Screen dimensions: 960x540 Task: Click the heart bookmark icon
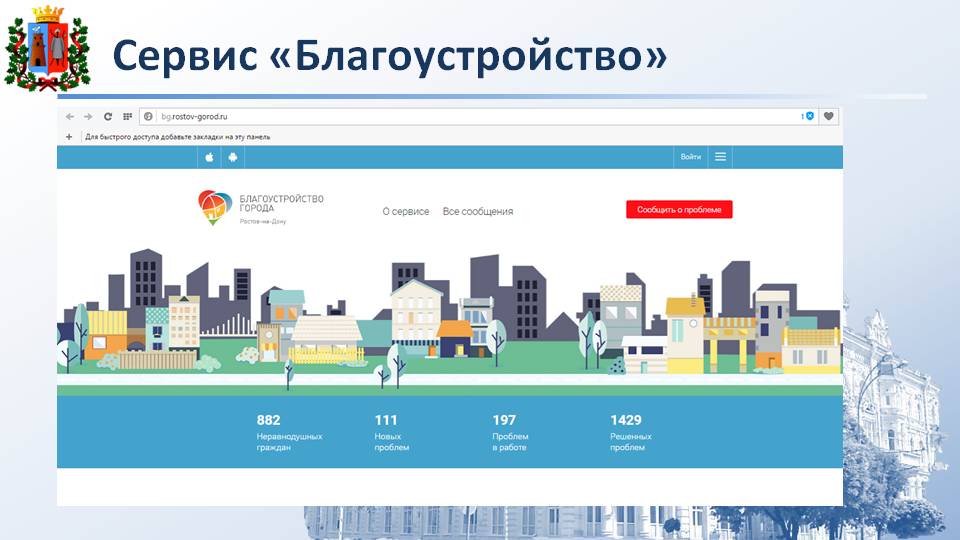pos(829,117)
